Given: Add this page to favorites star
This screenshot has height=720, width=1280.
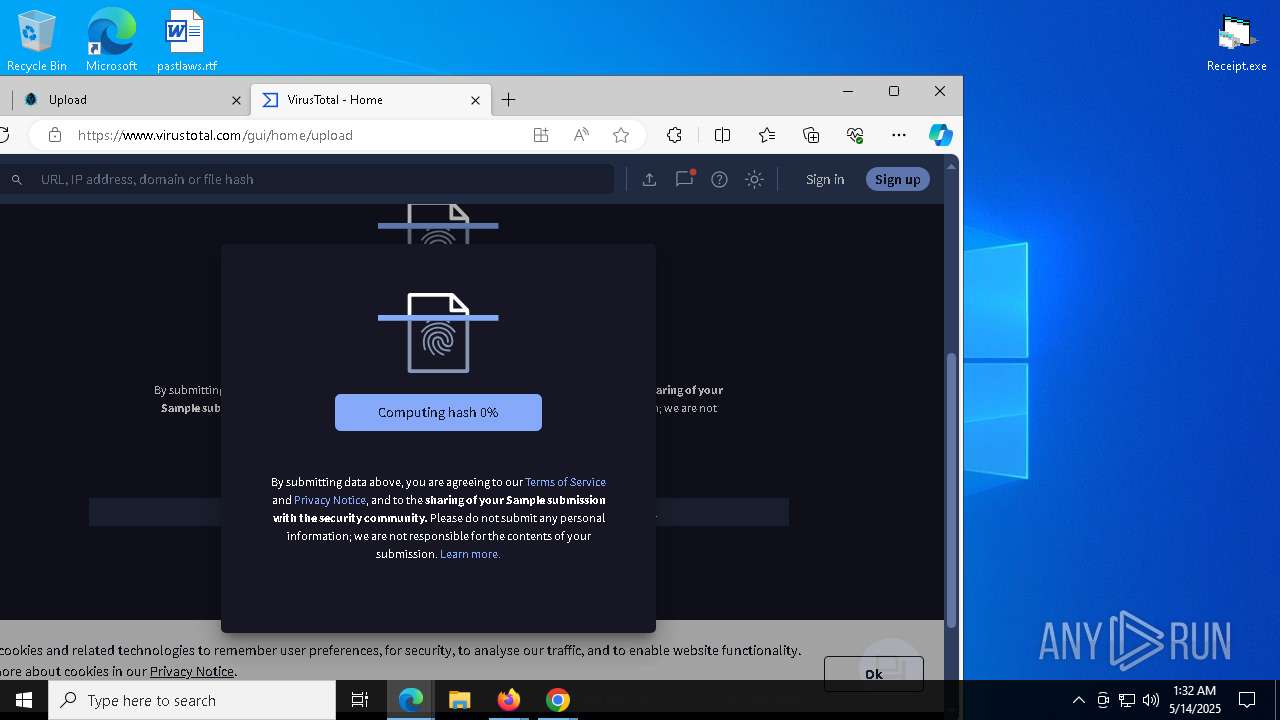Looking at the screenshot, I should pos(621,135).
